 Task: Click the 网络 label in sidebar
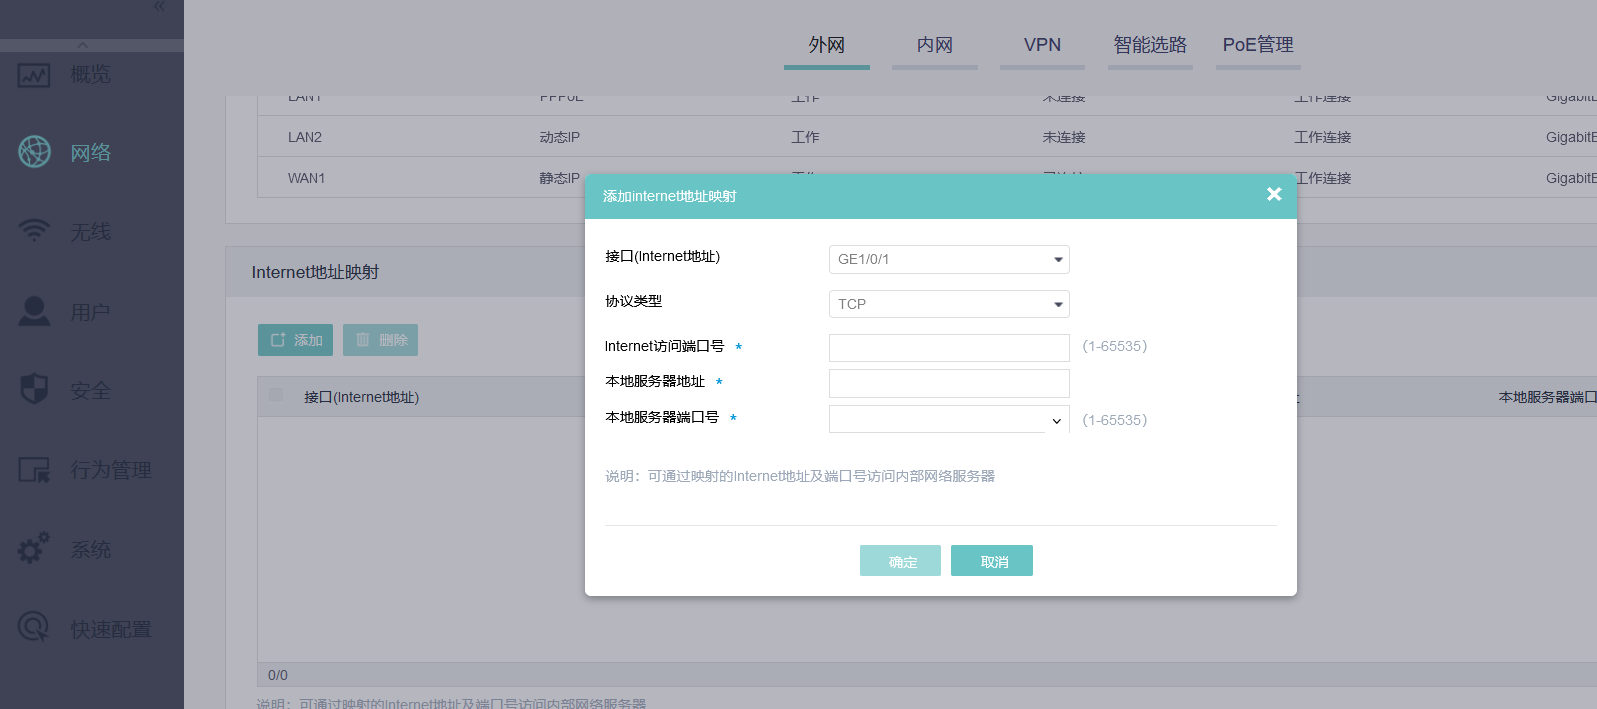[x=91, y=152]
